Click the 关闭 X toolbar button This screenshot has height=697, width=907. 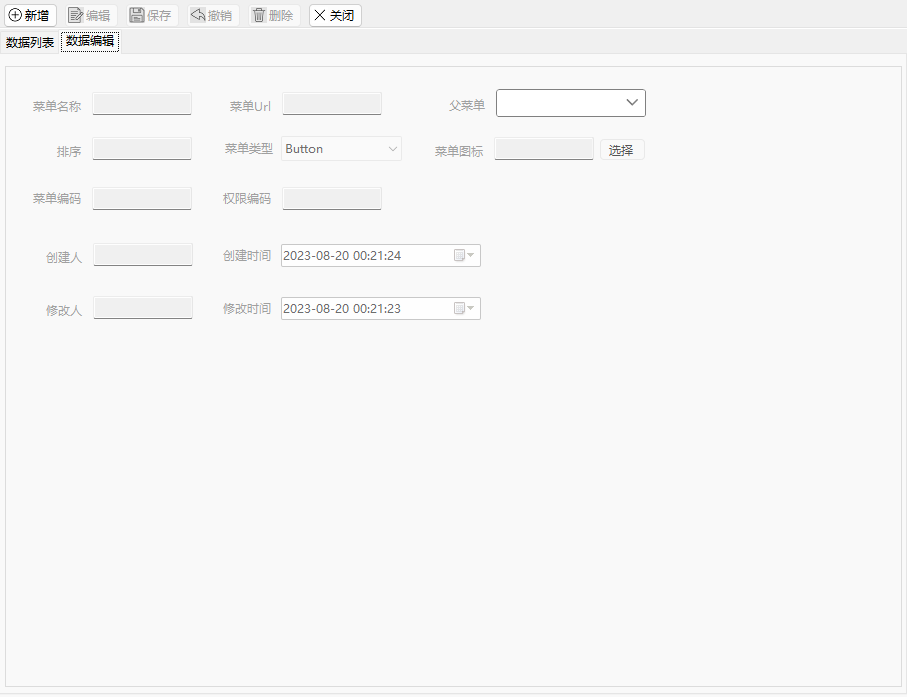coord(335,16)
